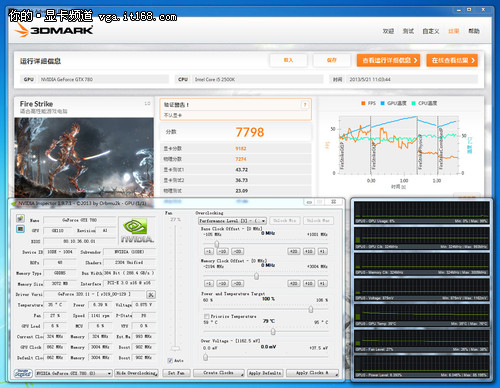Viewport: 500px width, 388px height.
Task: Click the 保存 button in 3DMark
Action: (332, 60)
